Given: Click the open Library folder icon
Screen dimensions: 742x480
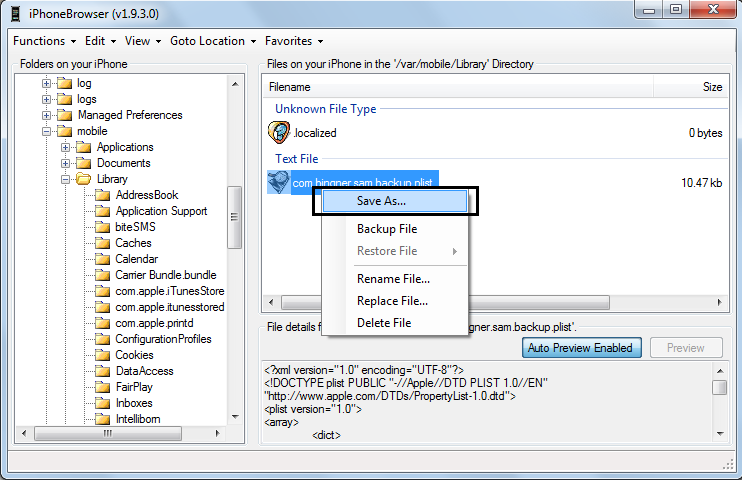Looking at the screenshot, I should [x=84, y=179].
